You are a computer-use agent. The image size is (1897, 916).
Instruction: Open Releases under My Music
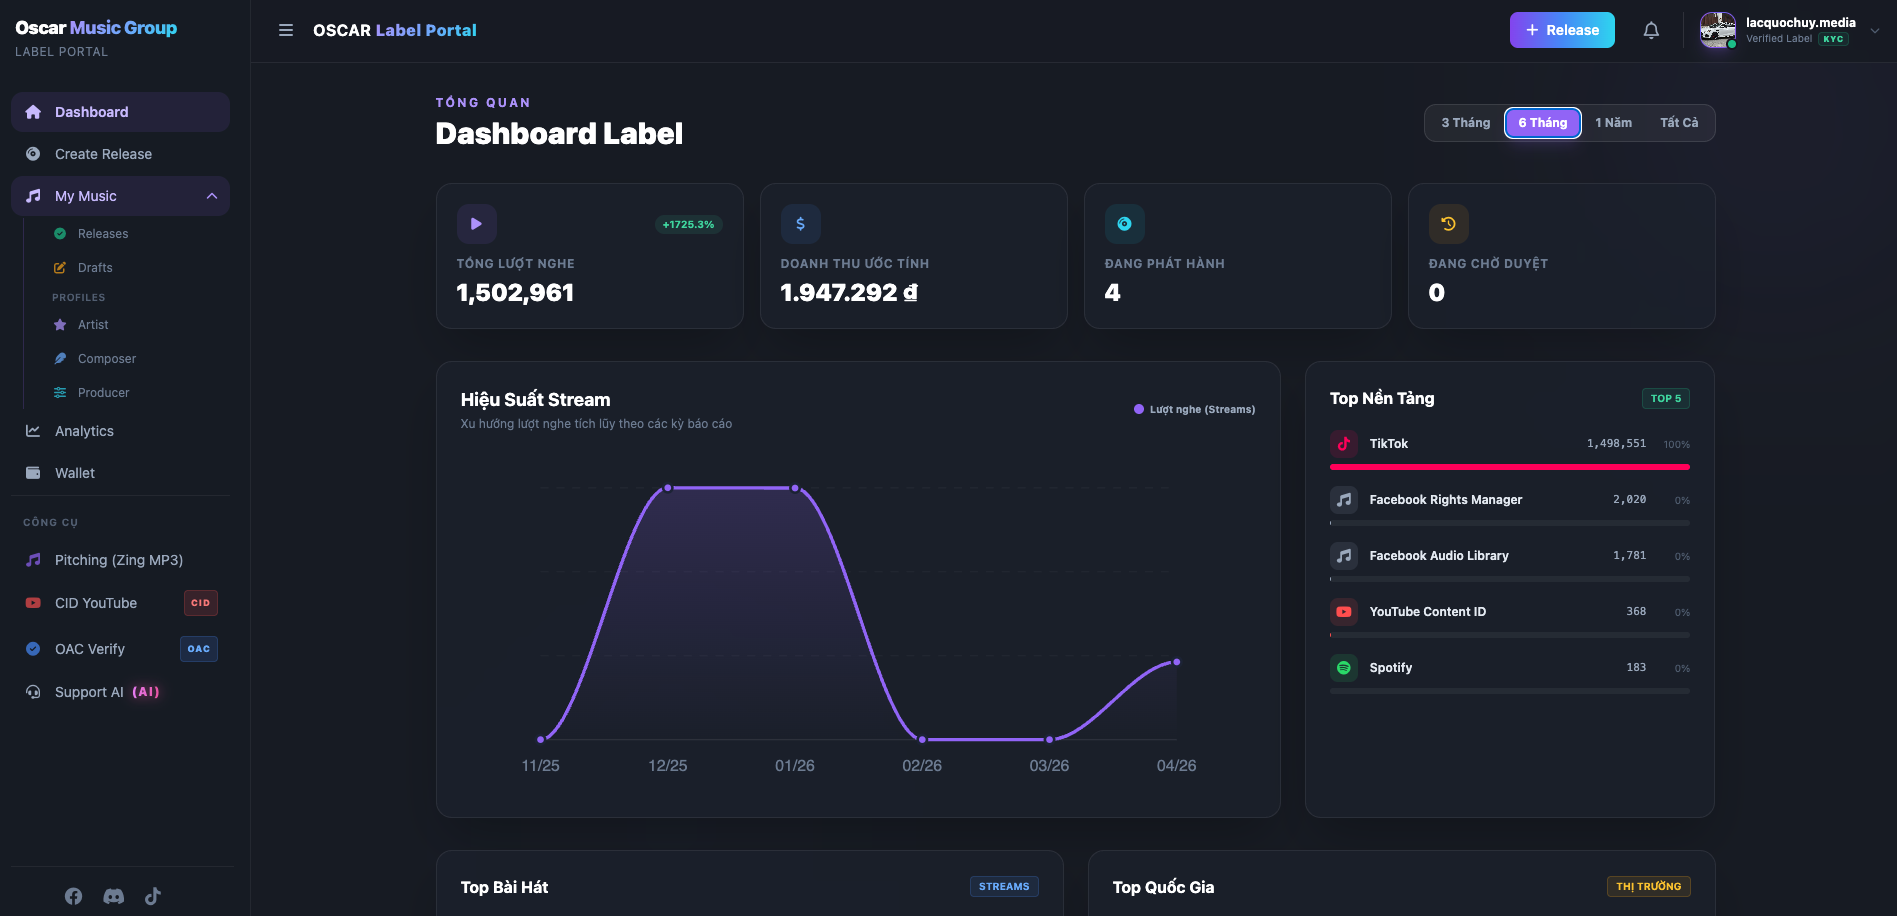point(103,234)
